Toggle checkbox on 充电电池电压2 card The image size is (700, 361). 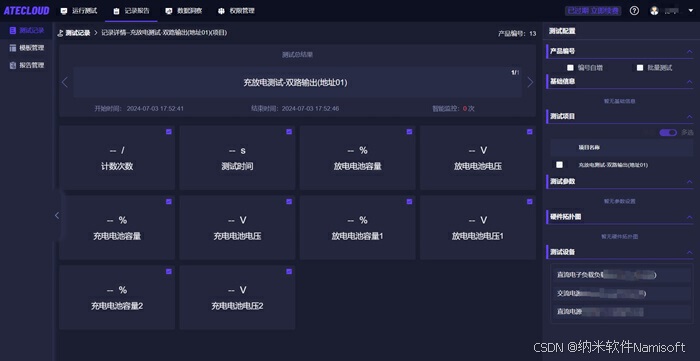(289, 271)
